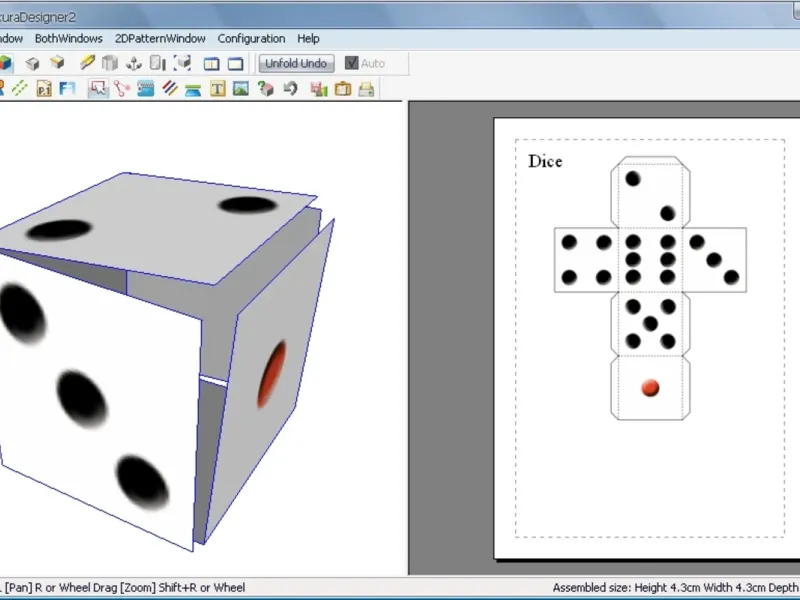Click the green dashed lines icon

19,88
